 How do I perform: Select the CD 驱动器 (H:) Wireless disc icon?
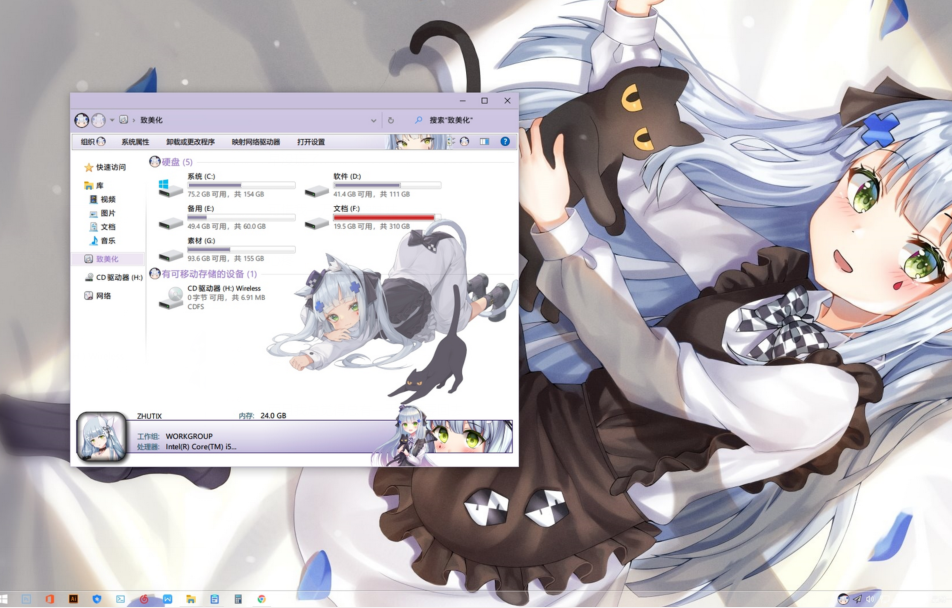171,298
